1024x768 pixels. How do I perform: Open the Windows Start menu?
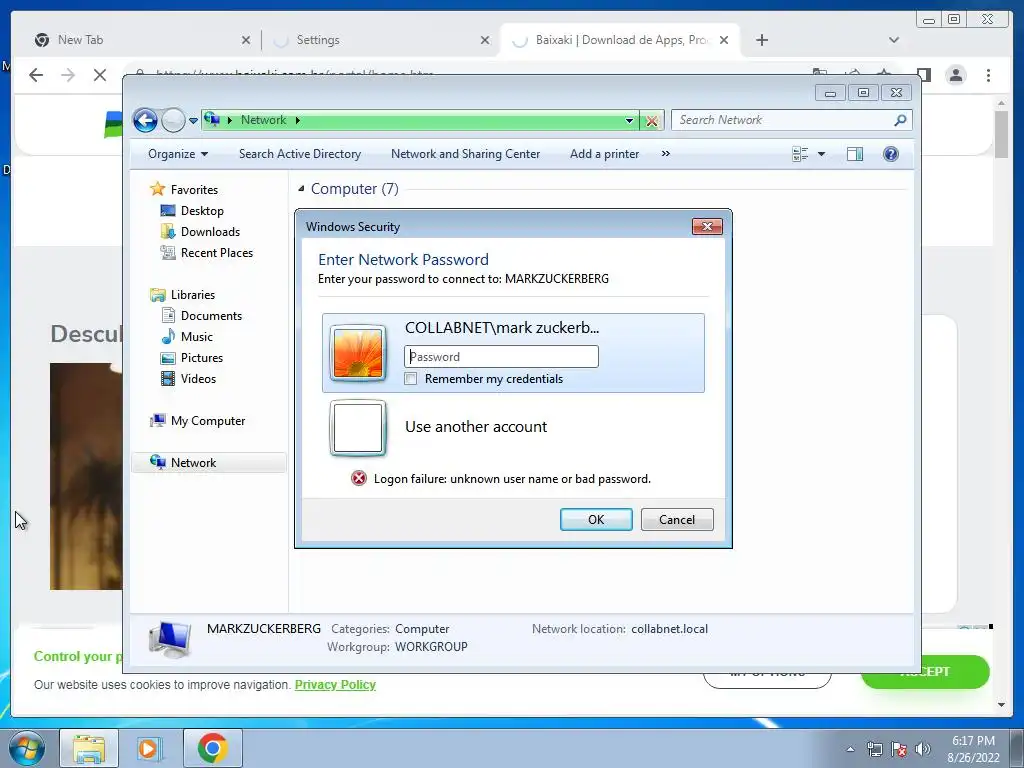[x=26, y=748]
